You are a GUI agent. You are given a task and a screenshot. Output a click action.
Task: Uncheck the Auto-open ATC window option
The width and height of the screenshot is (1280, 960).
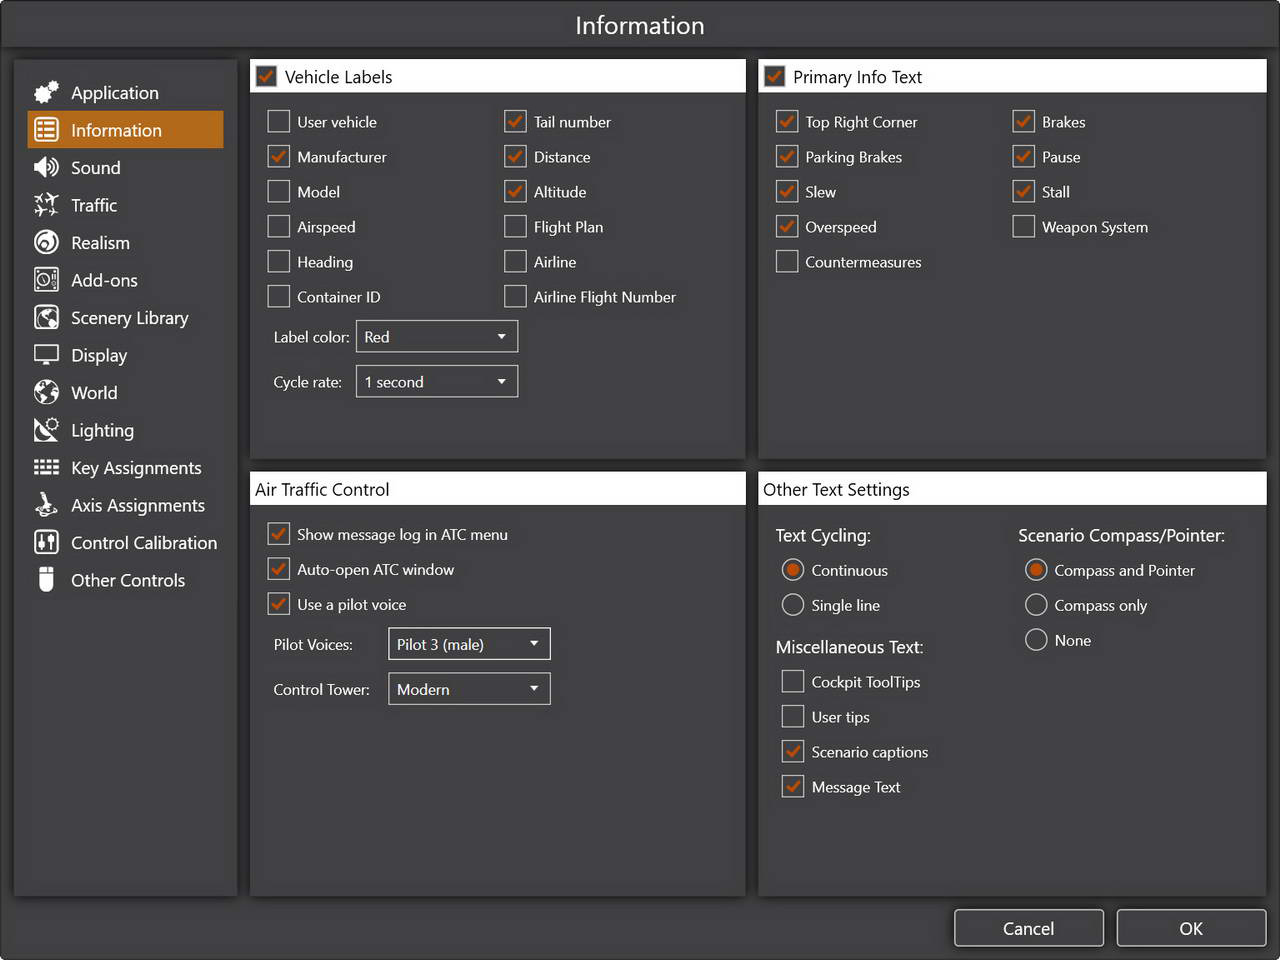[279, 570]
